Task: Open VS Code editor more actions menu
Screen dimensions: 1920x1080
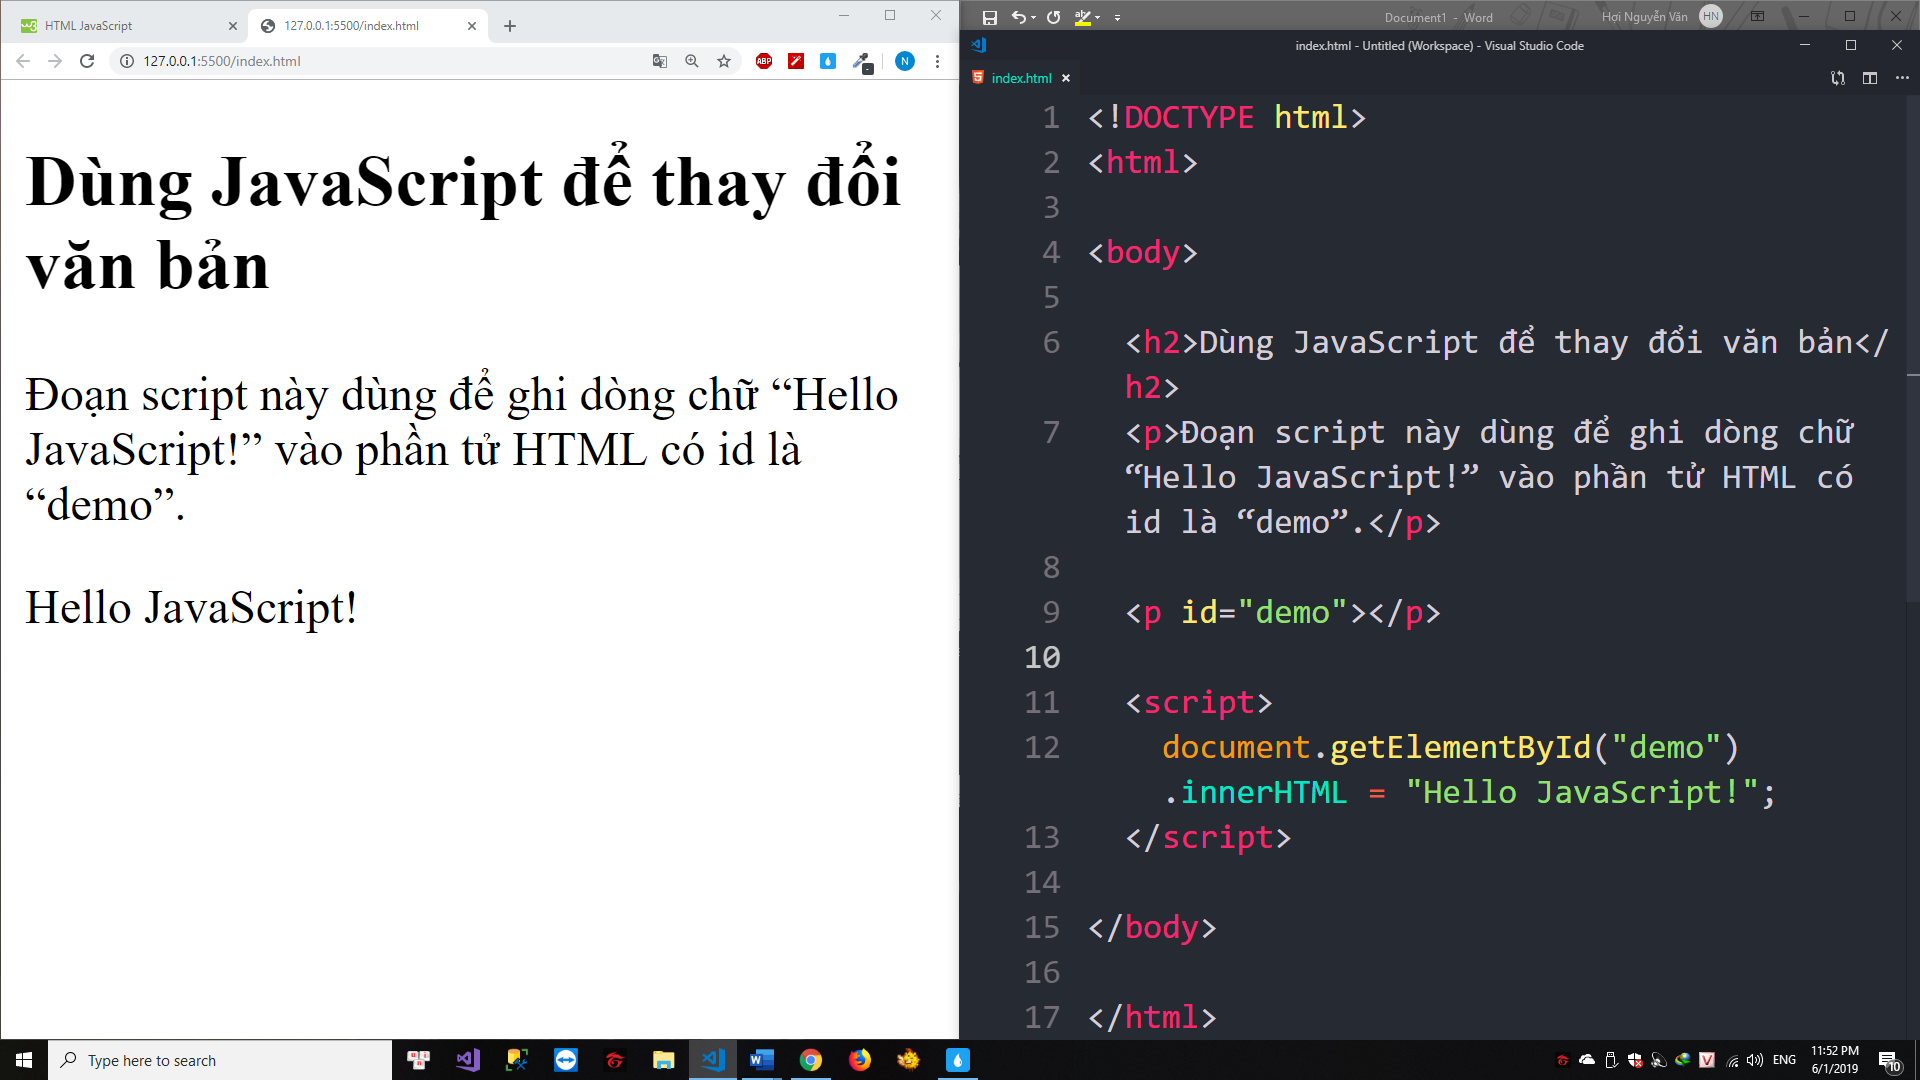Action: pyautogui.click(x=1902, y=78)
